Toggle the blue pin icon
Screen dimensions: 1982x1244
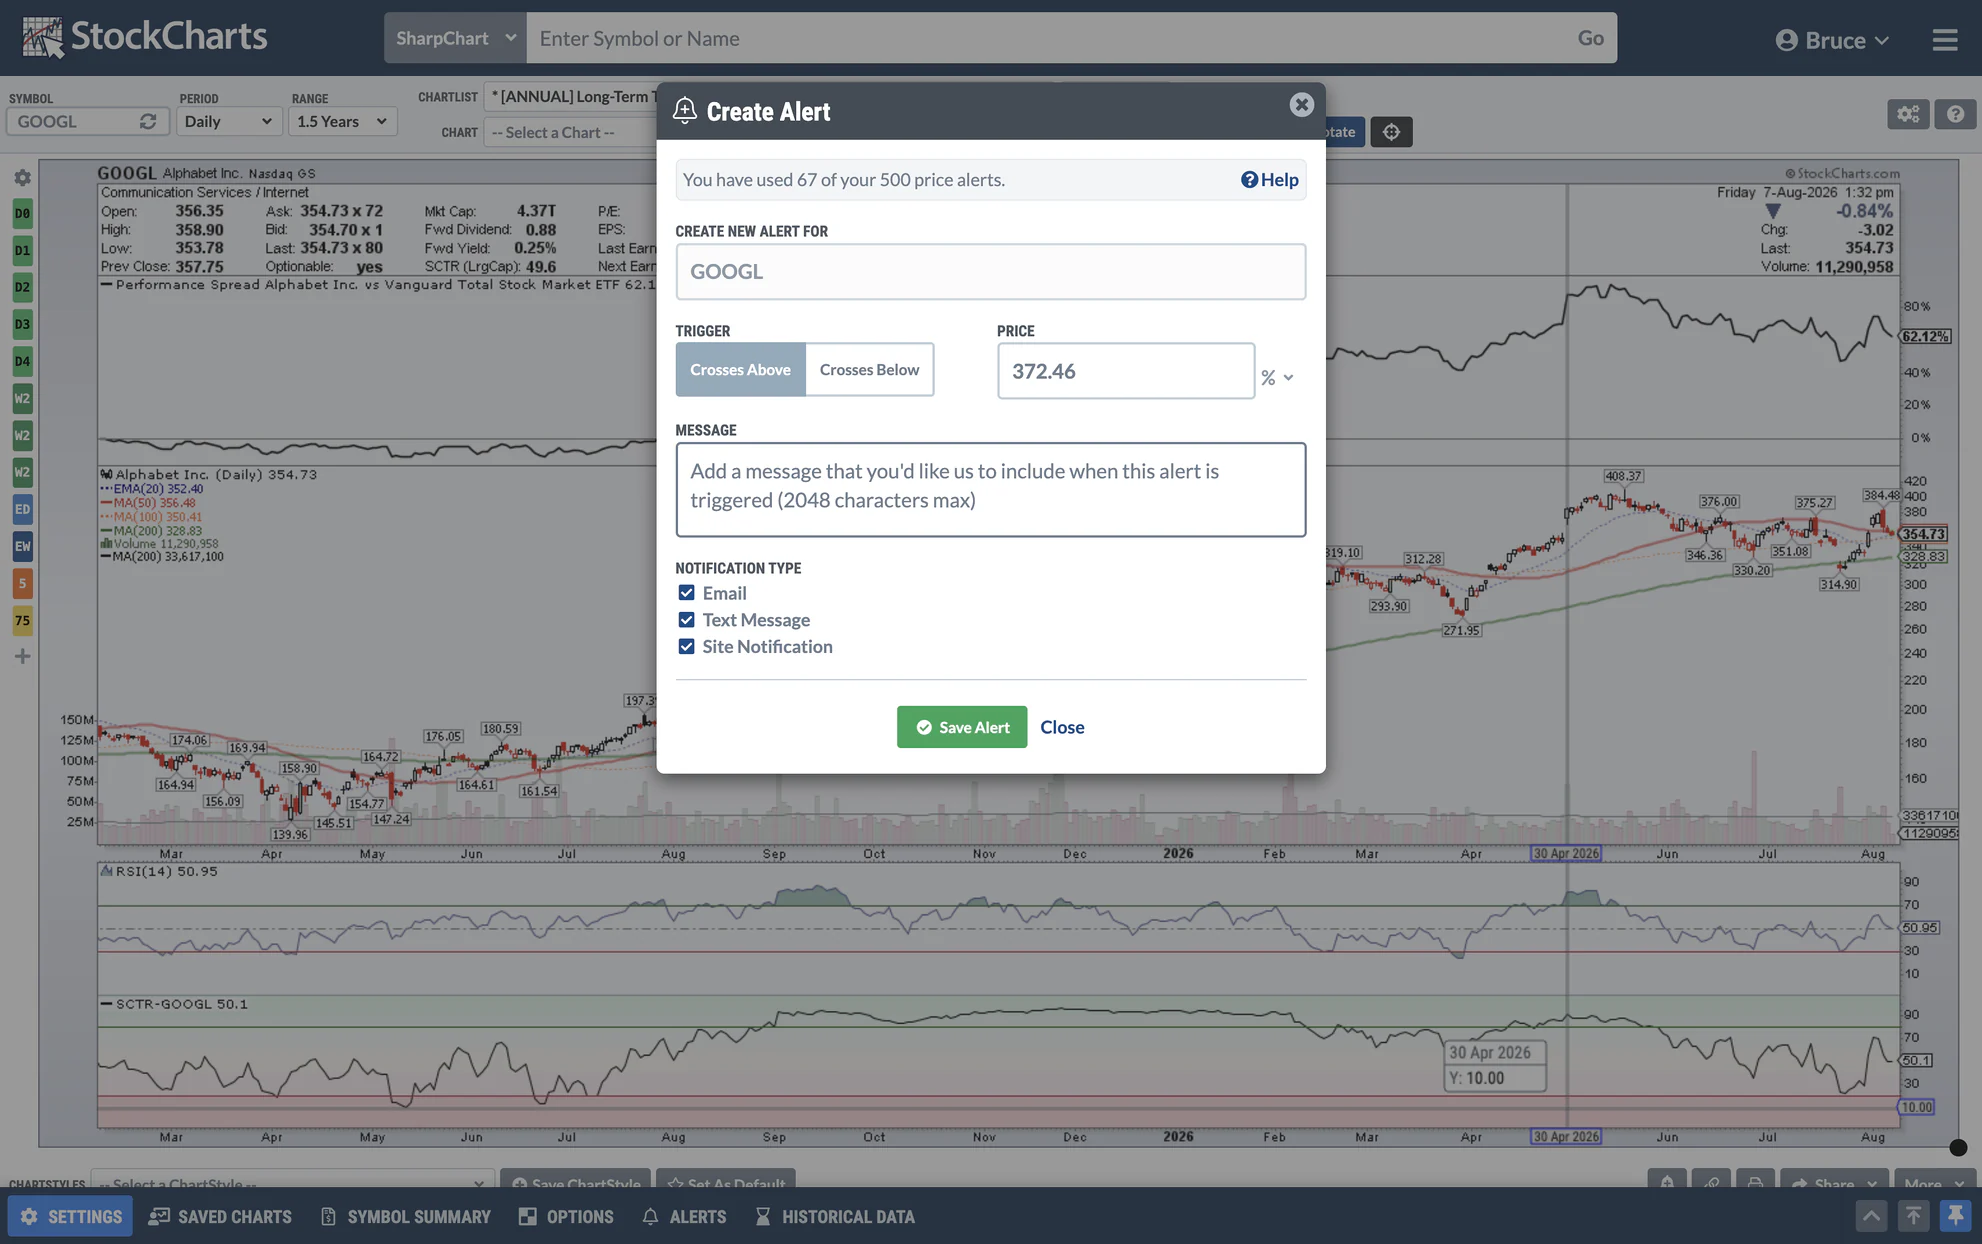pos(1955,1216)
